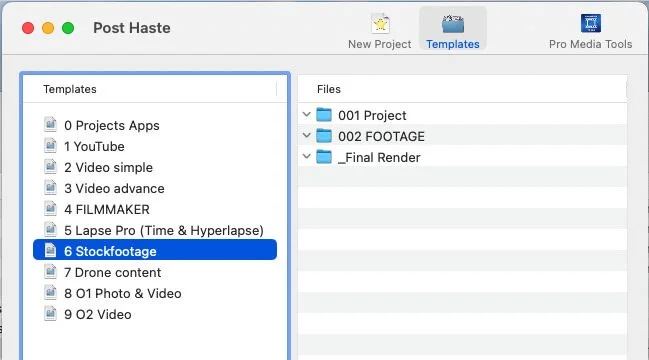The image size is (649, 360).
Task: Select the 002 FOOTAGE folder name
Action: tap(381, 137)
